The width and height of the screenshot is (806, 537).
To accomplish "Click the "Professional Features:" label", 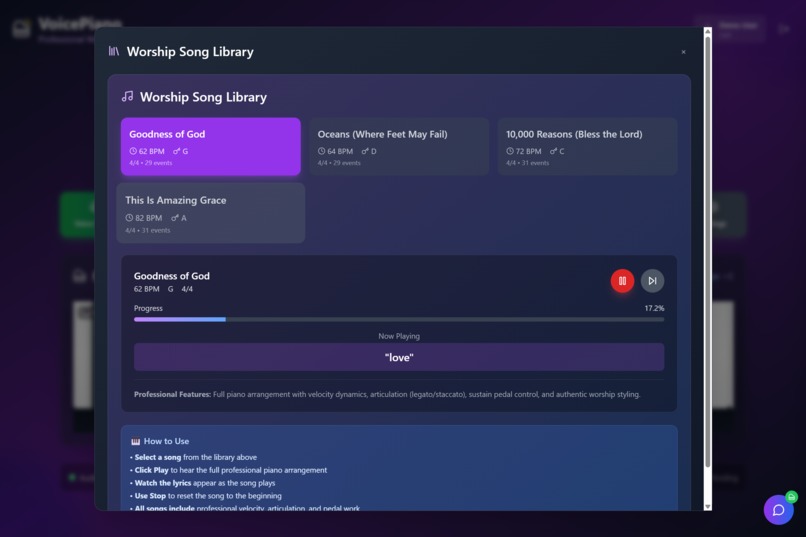I will [172, 395].
